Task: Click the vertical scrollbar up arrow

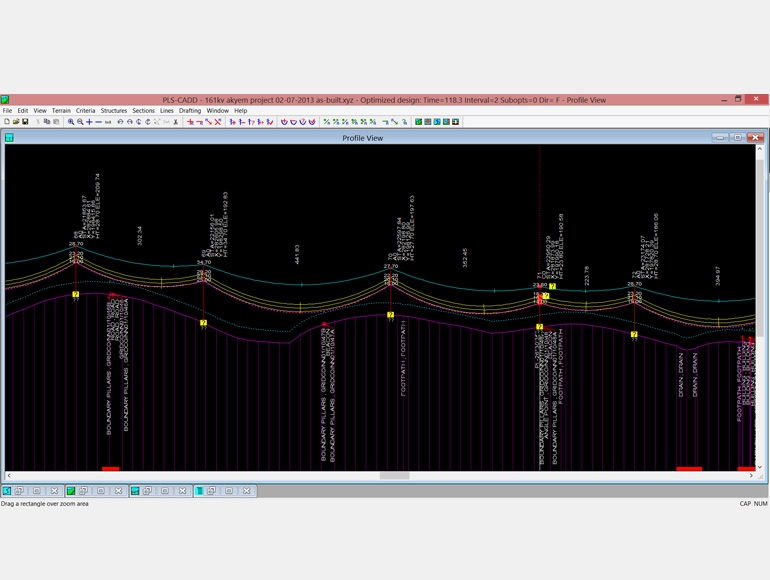Action: pos(760,148)
